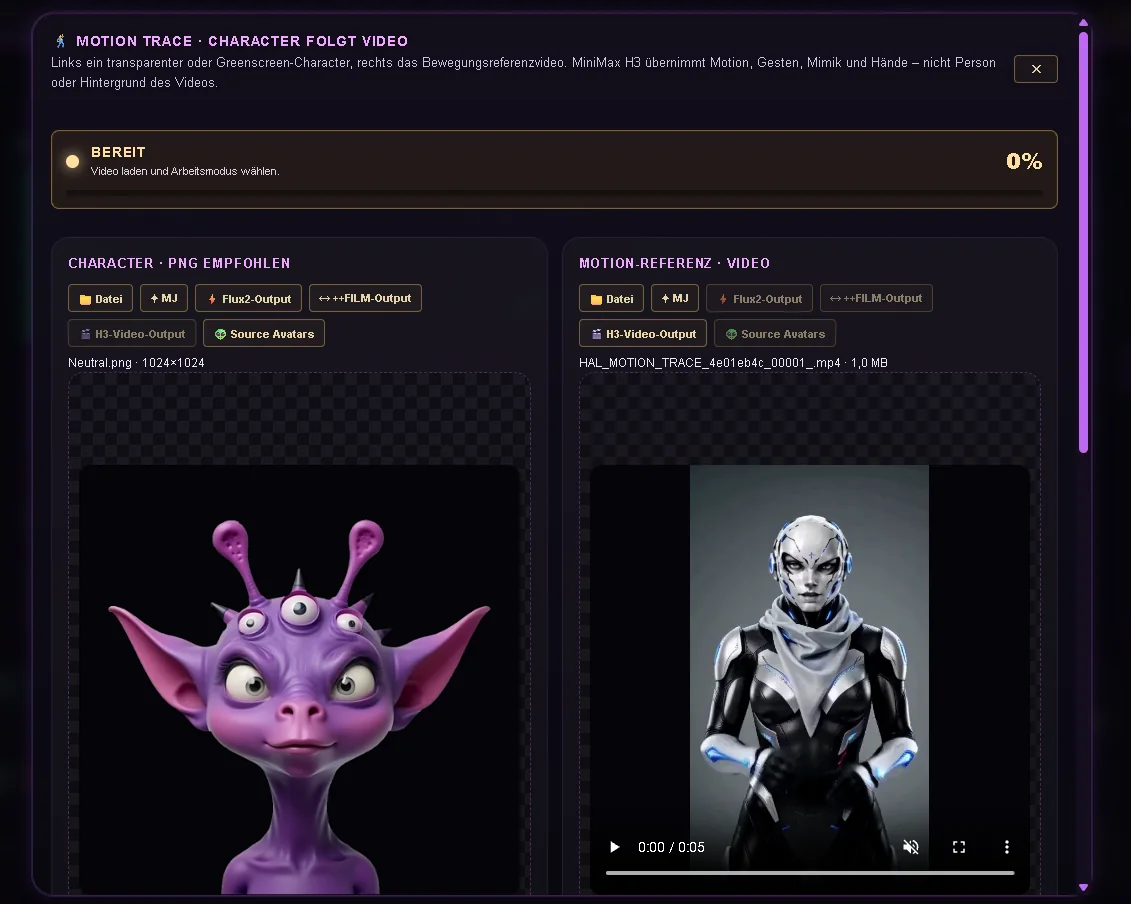
Task: Click the video time 0:00 / 0:05
Action: (672, 847)
